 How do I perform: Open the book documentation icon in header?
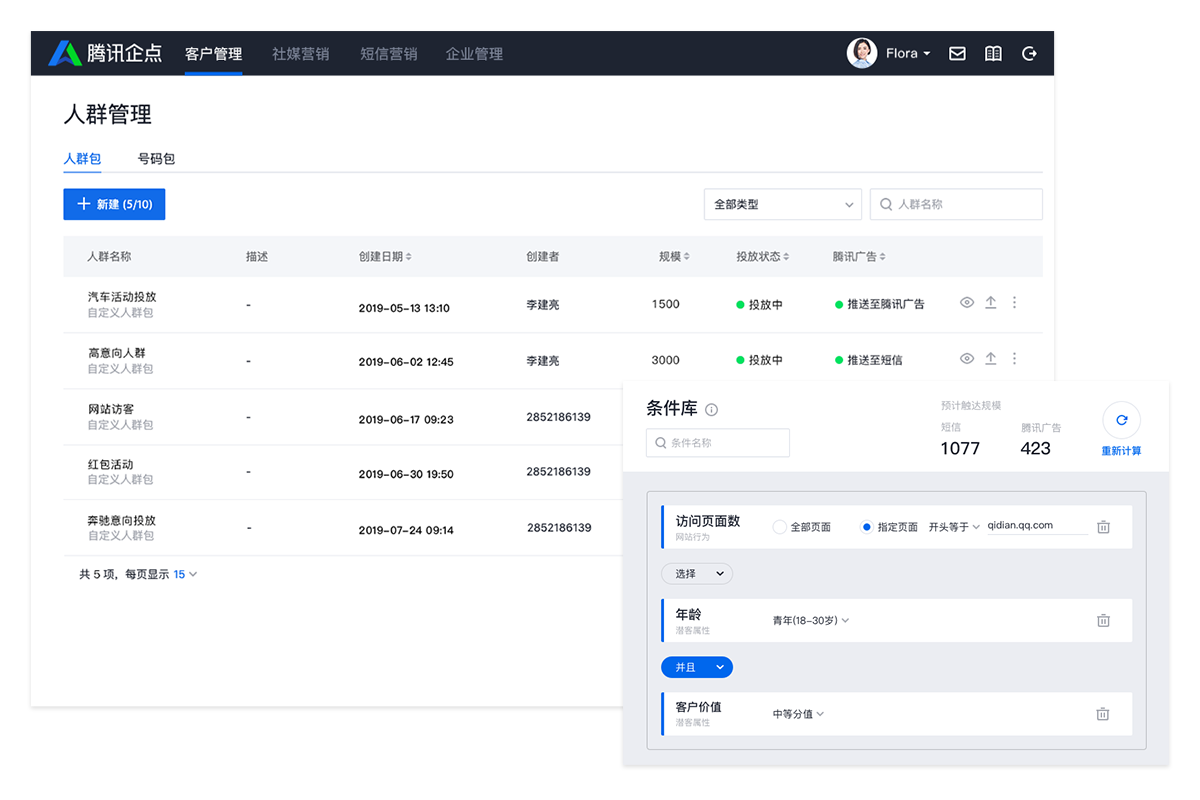point(993,54)
